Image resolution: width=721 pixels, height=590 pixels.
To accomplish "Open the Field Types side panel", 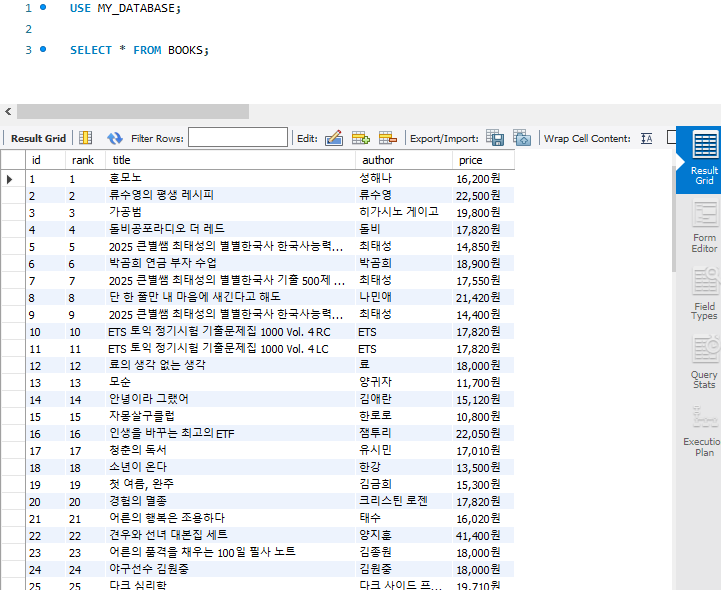I will click(704, 294).
